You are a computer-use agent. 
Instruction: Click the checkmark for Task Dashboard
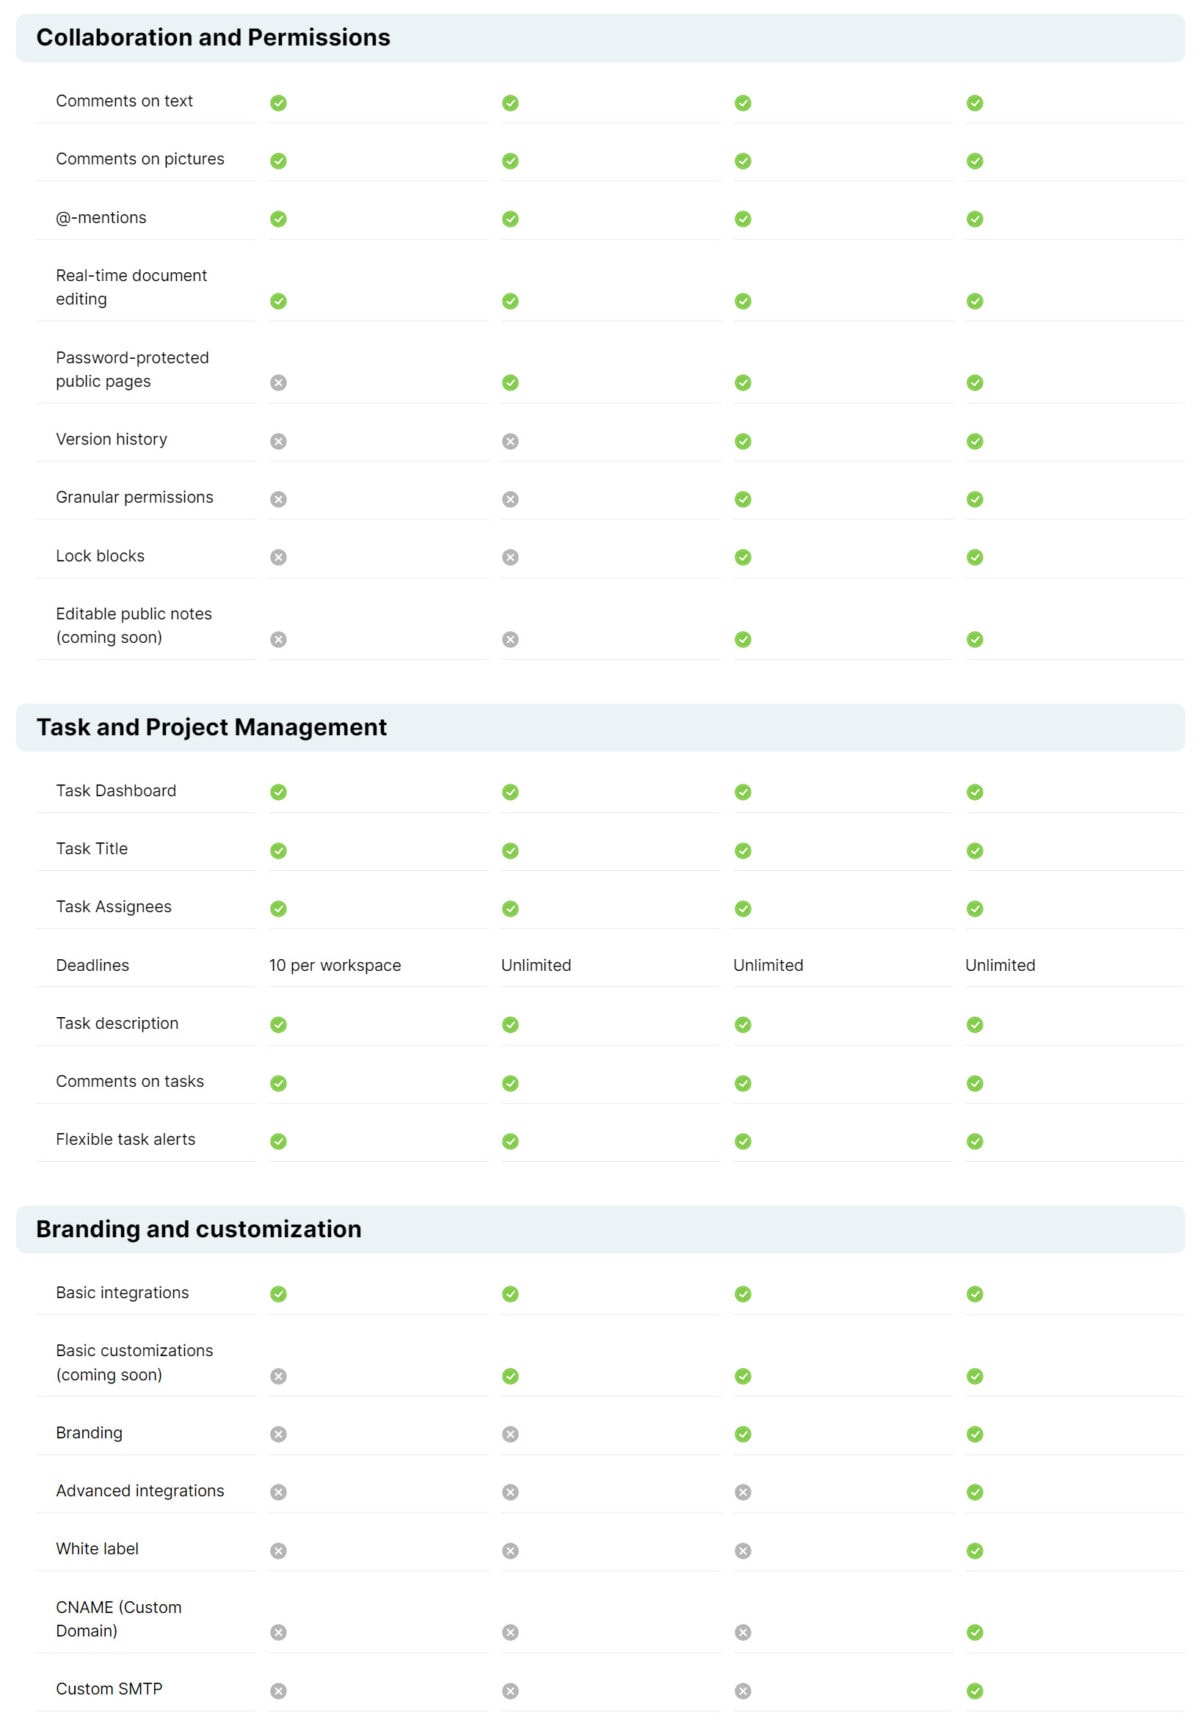point(278,792)
